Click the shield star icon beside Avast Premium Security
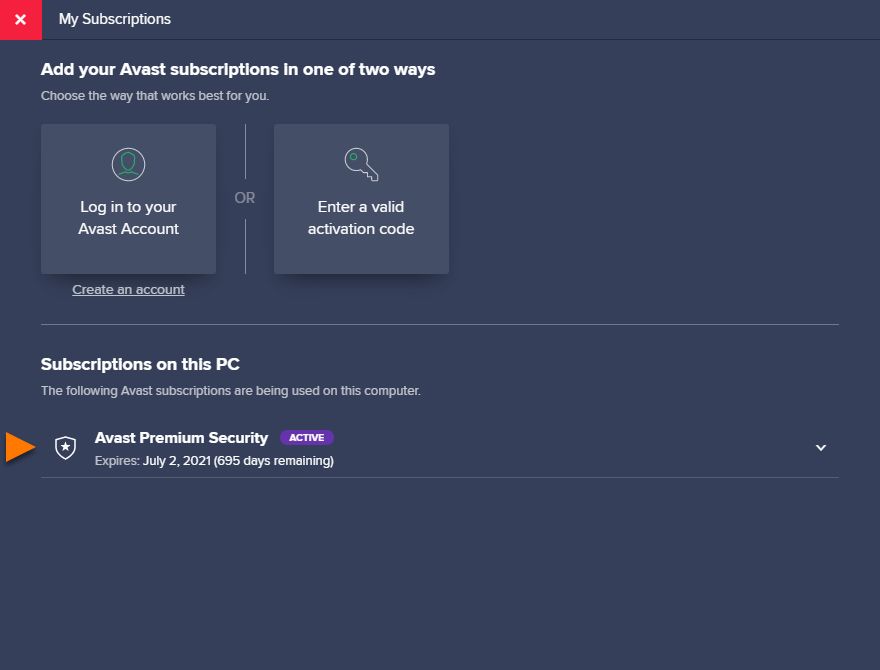The image size is (880, 670). (x=65, y=447)
